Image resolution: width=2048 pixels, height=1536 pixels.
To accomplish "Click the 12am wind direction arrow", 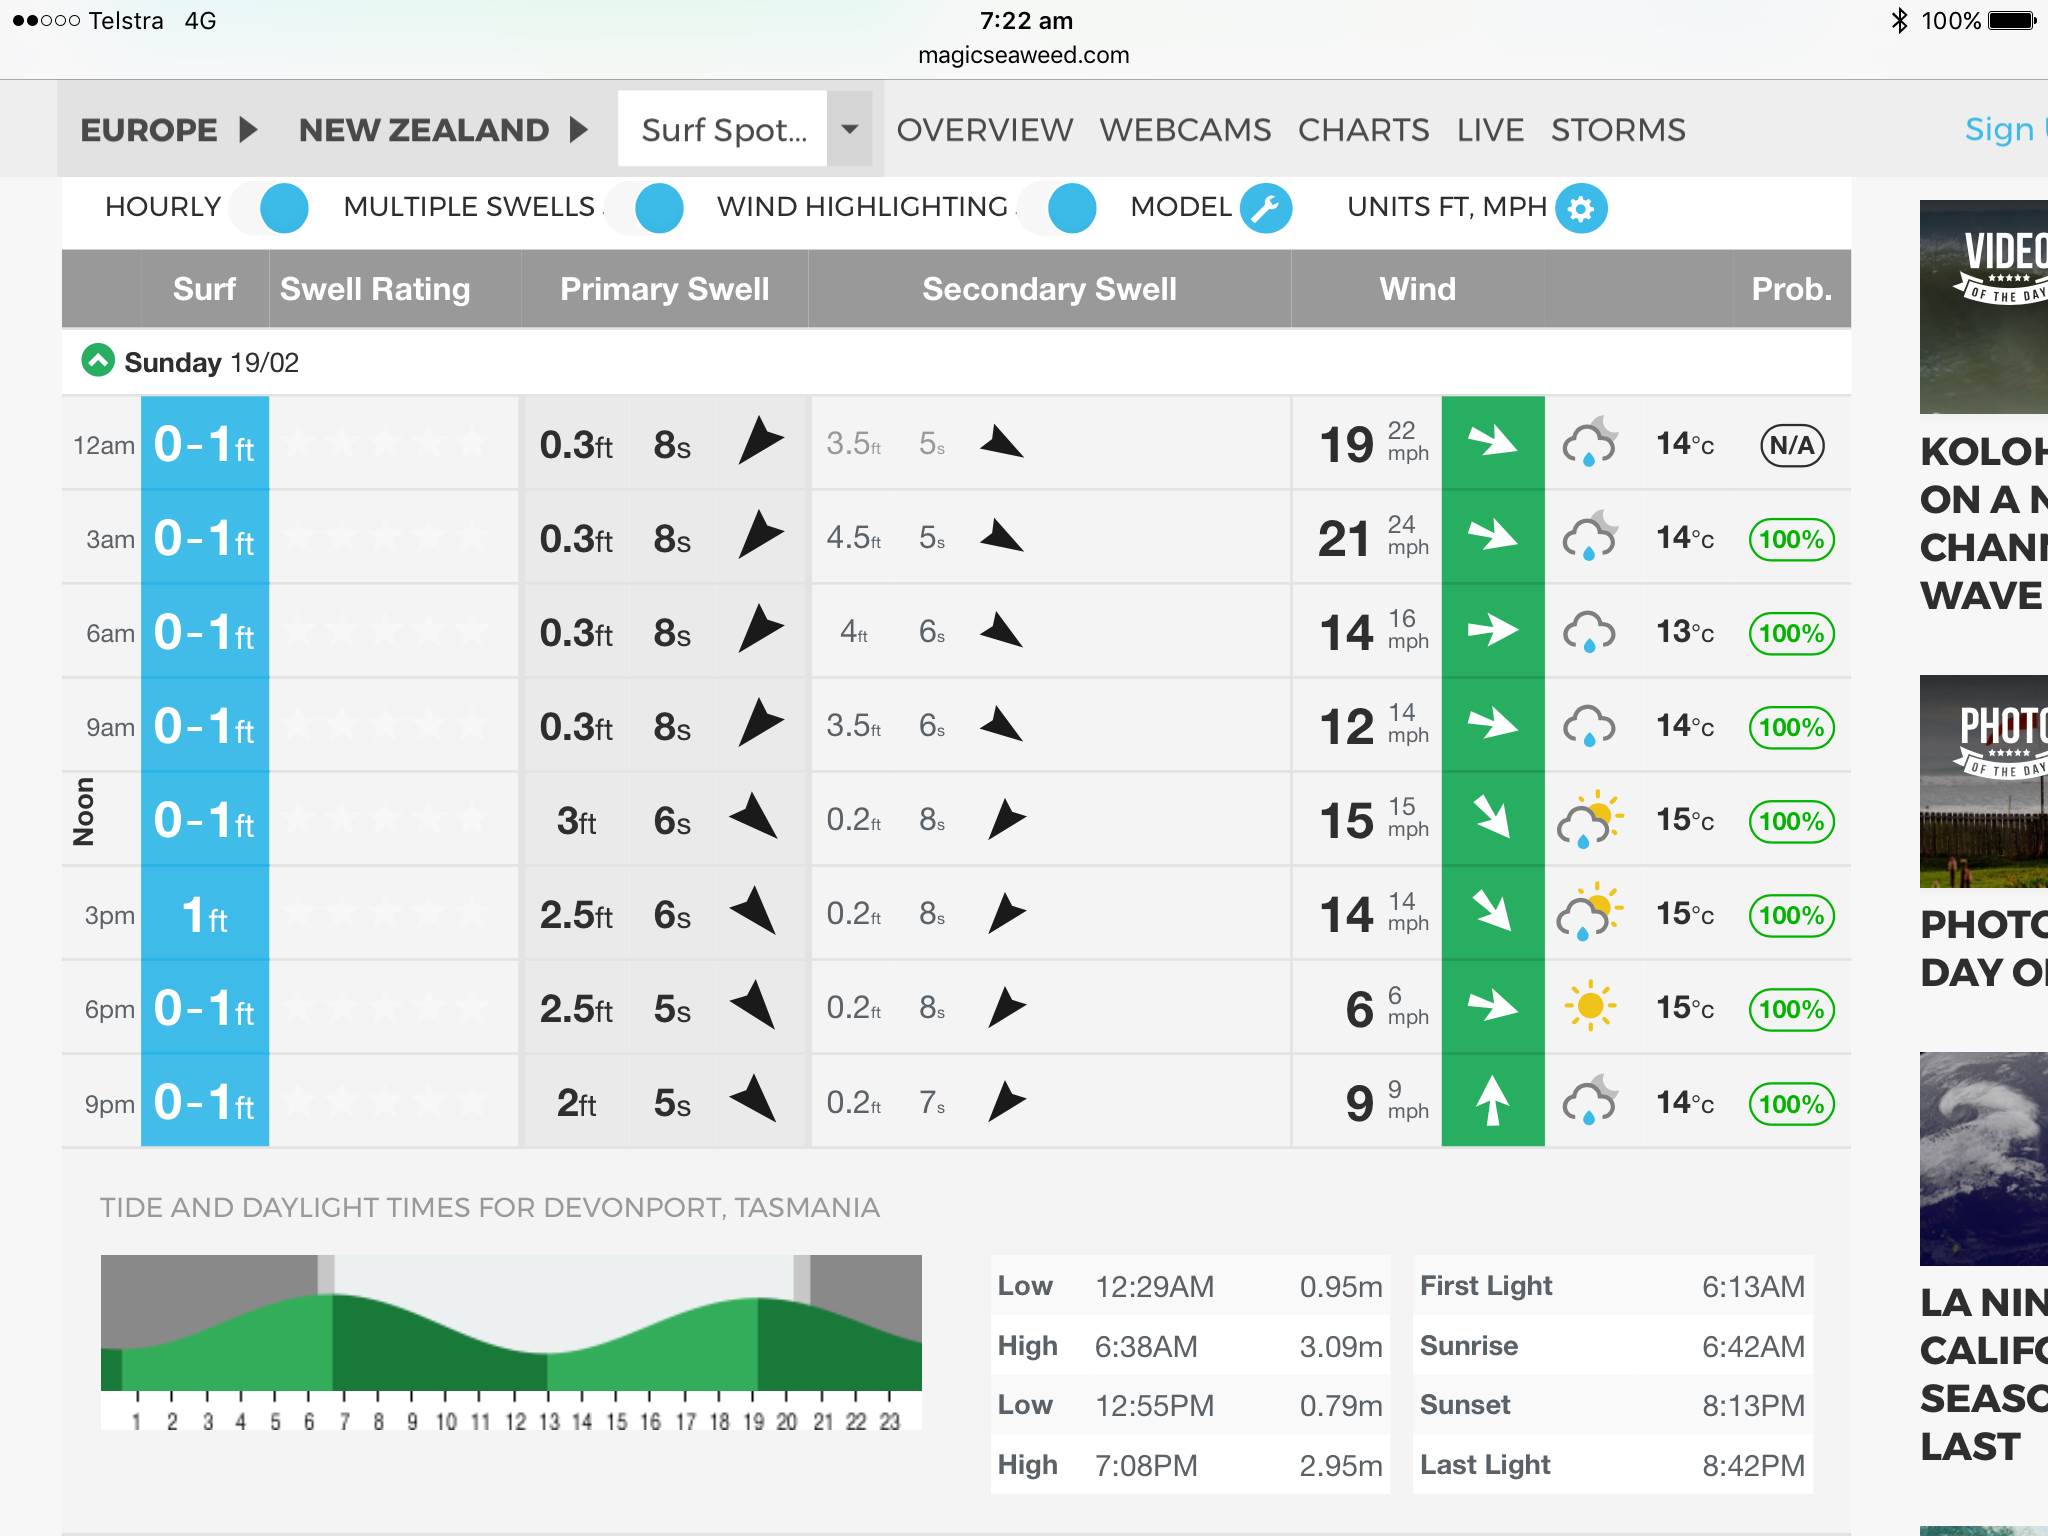I will coord(1492,443).
